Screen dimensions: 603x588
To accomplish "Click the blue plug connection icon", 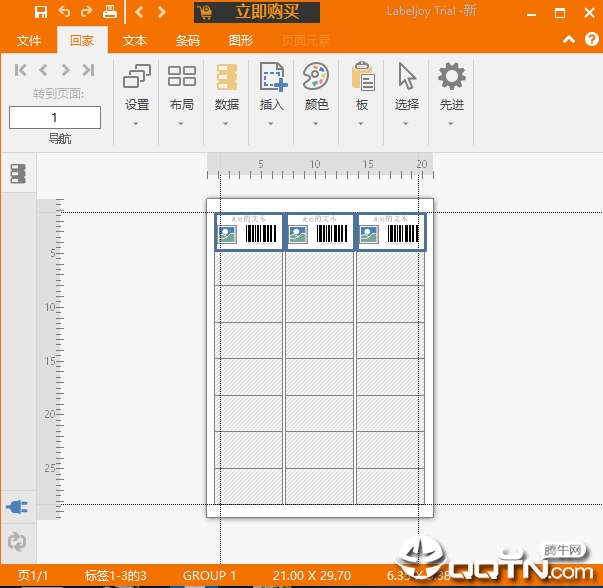I will click(17, 507).
